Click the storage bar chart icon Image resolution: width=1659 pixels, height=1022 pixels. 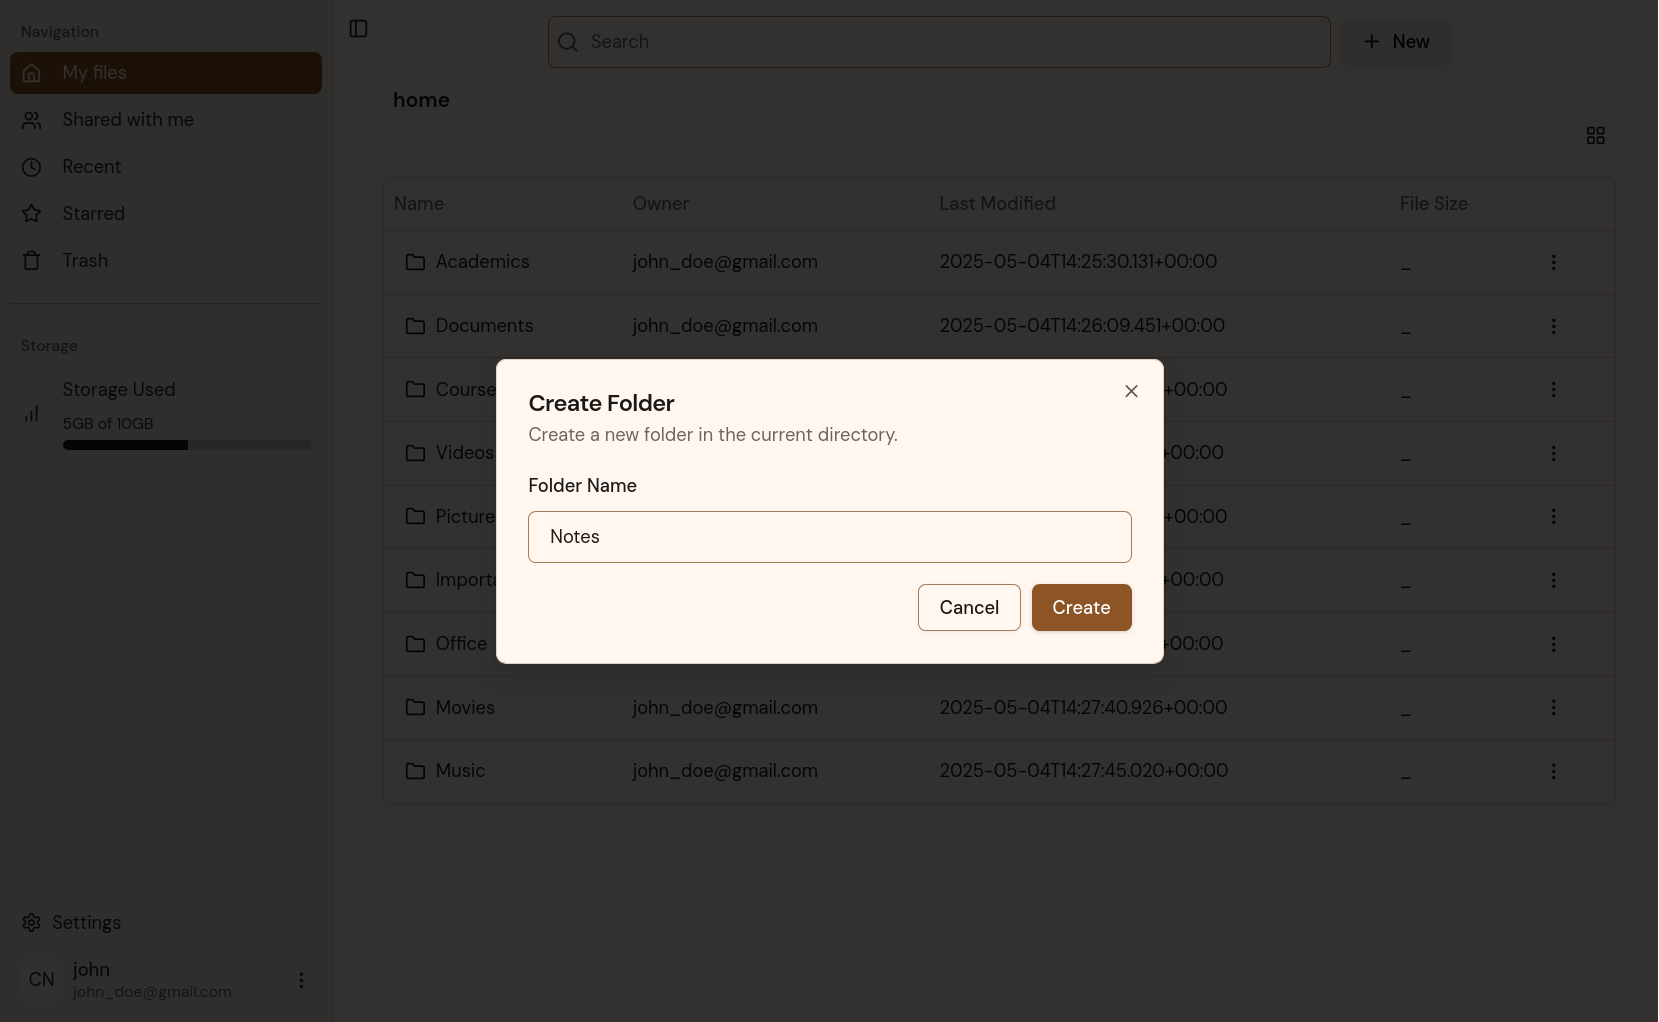pos(32,414)
